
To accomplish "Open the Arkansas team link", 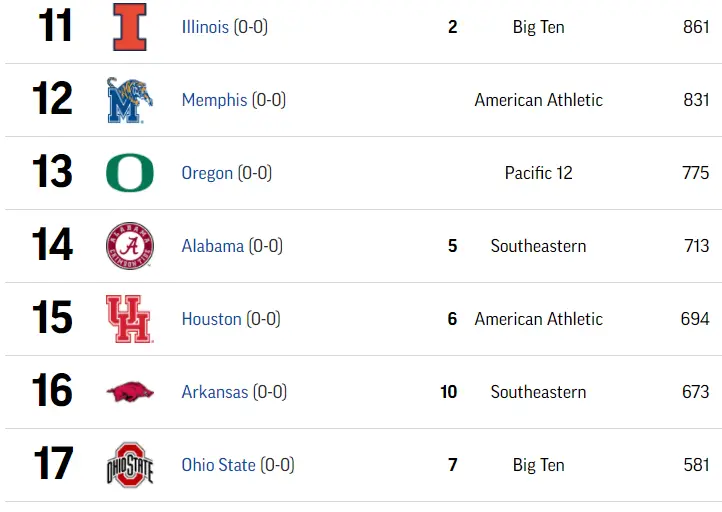I will pyautogui.click(x=214, y=392).
